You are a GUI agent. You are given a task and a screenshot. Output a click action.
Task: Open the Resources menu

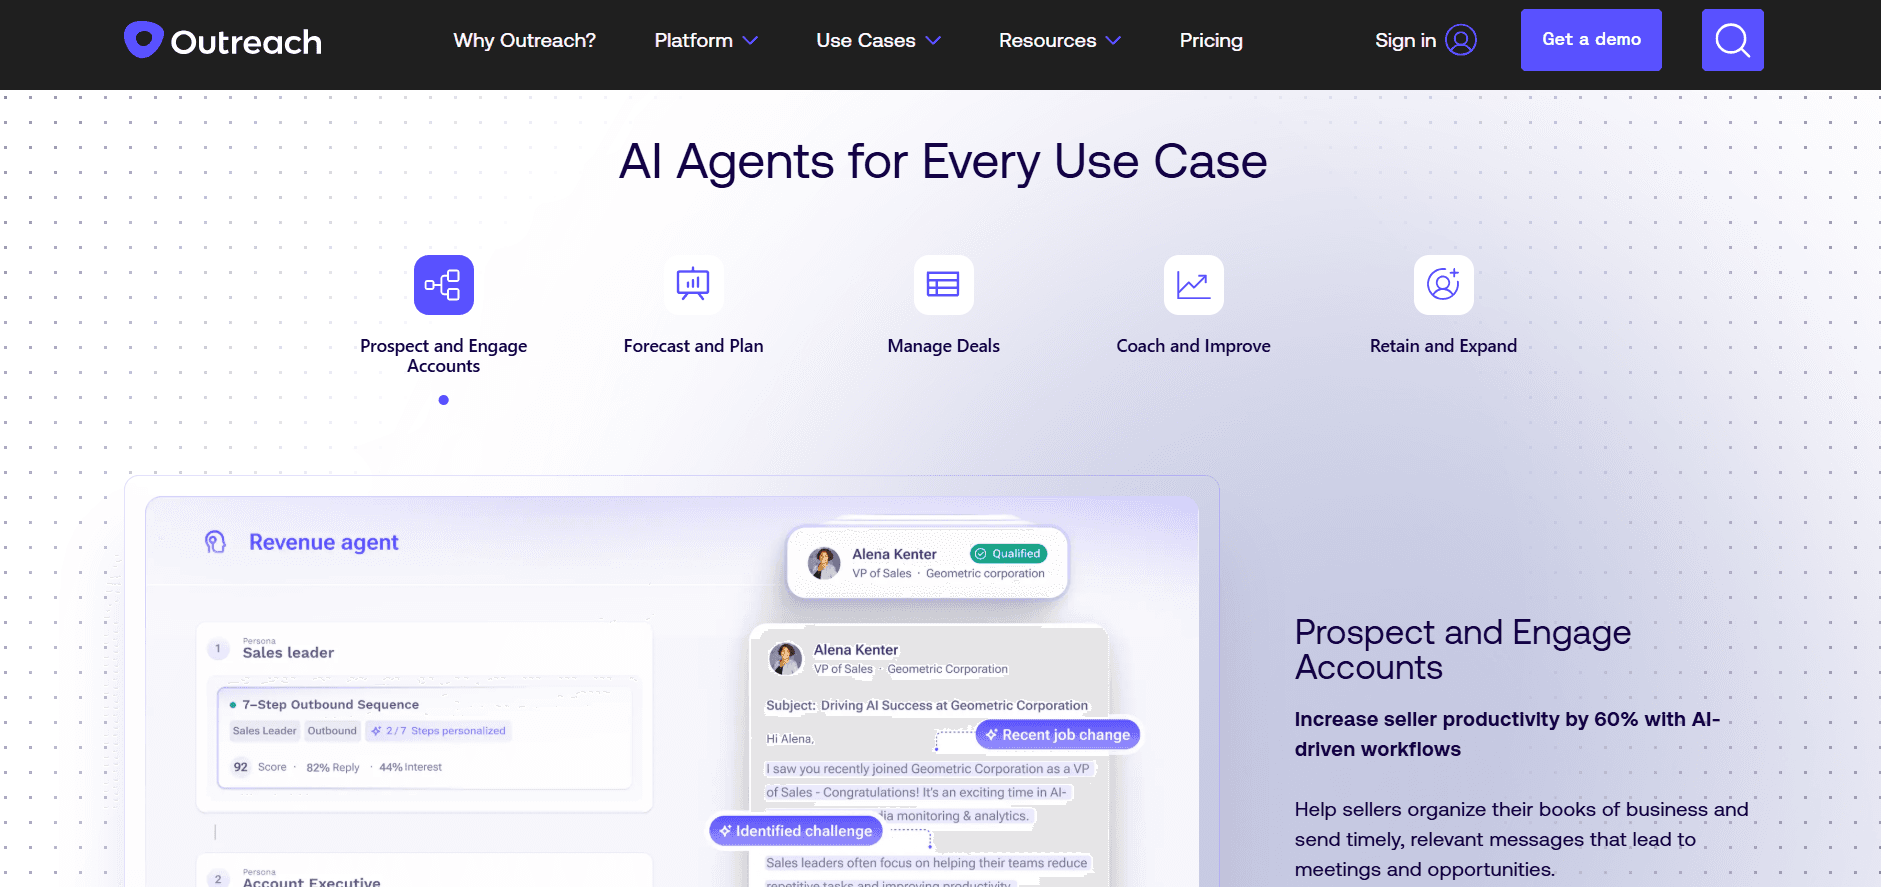coord(1047,40)
